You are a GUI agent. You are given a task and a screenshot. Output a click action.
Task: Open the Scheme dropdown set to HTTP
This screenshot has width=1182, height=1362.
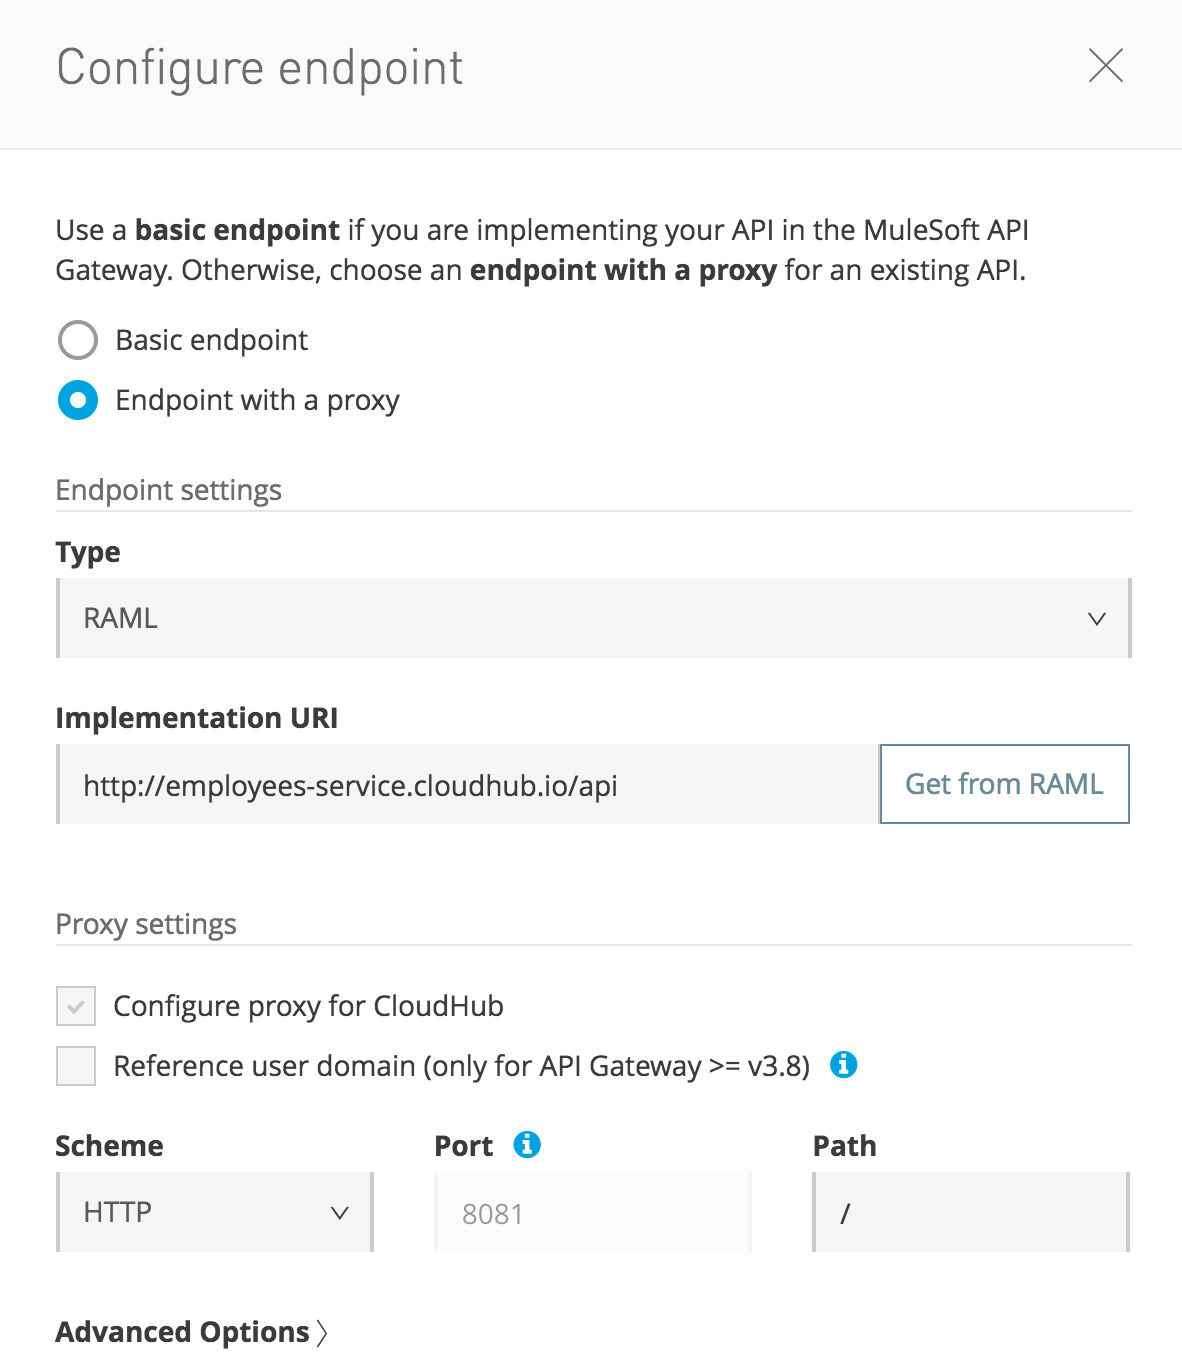[x=214, y=1212]
